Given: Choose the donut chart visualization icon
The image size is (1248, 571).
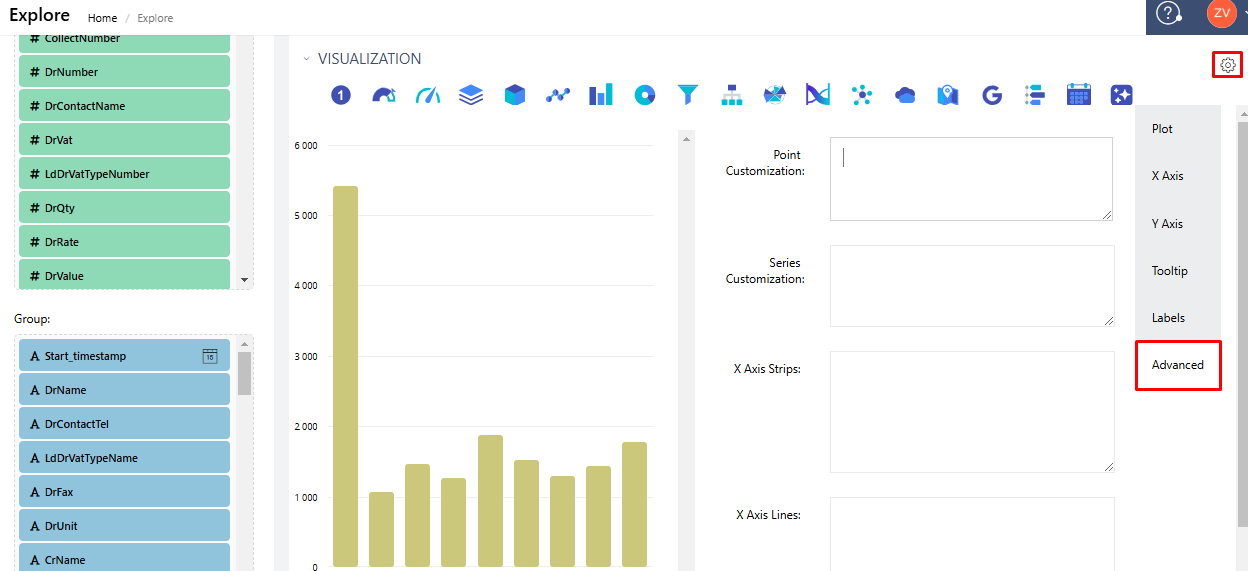Looking at the screenshot, I should pyautogui.click(x=645, y=95).
